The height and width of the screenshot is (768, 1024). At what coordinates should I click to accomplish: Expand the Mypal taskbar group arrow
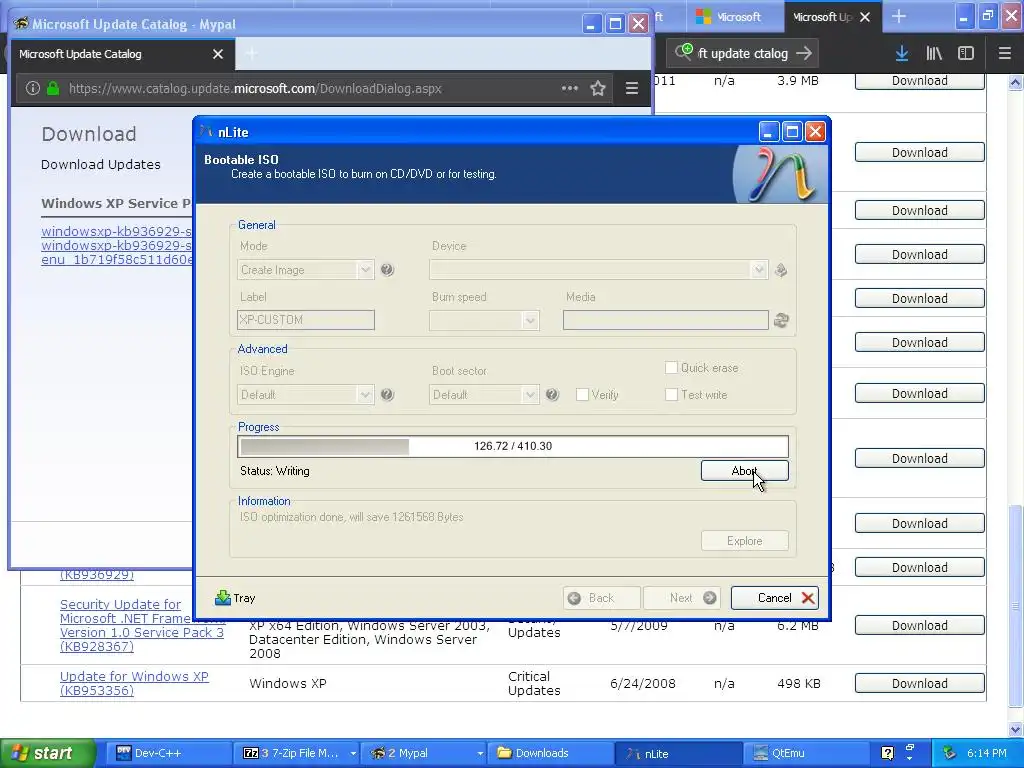480,753
